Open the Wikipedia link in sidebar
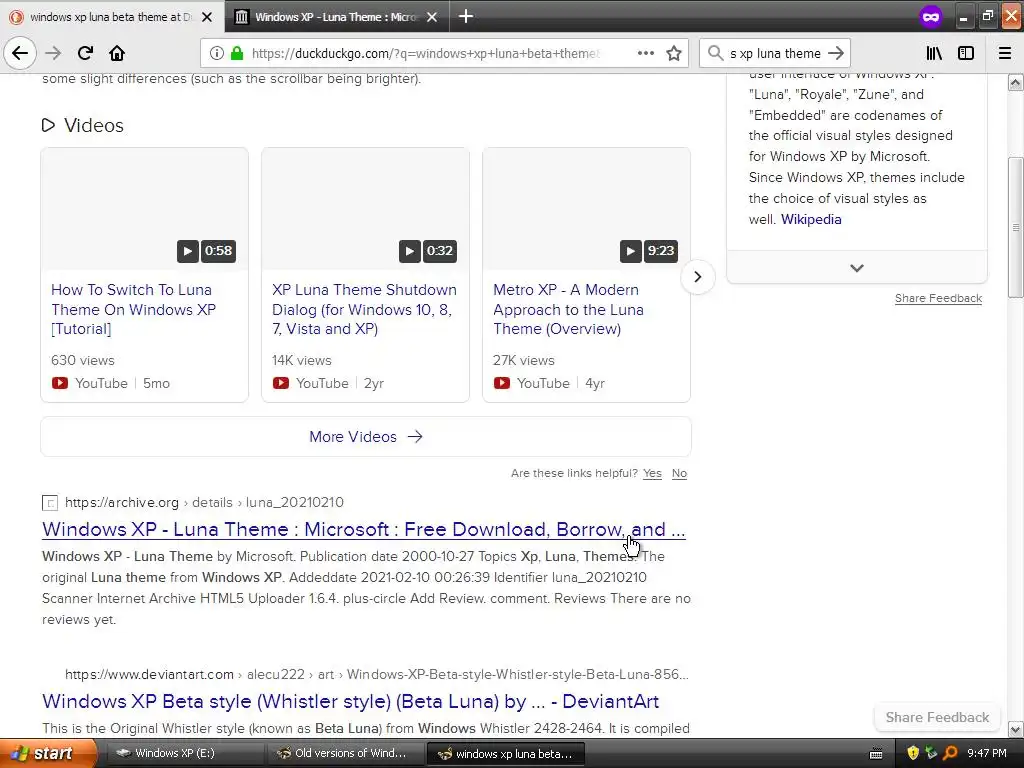 [x=810, y=219]
